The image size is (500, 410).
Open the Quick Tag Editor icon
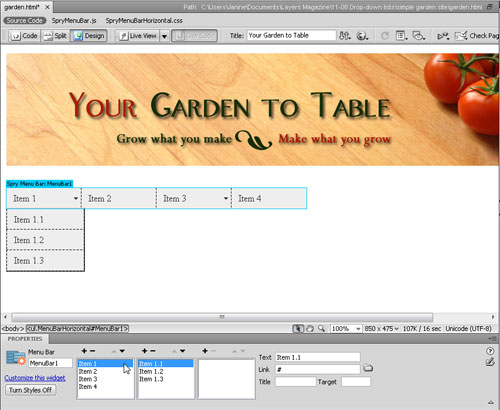490,362
